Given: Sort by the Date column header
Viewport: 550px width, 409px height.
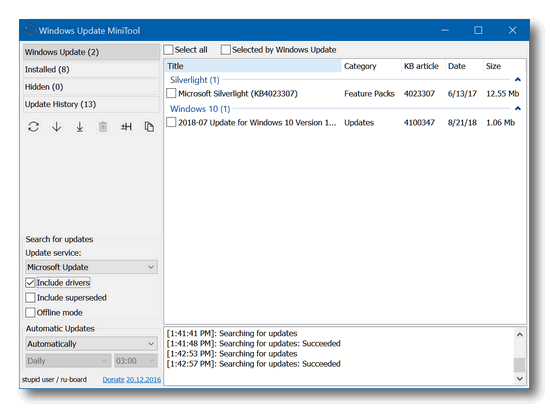Looking at the screenshot, I should [464, 66].
